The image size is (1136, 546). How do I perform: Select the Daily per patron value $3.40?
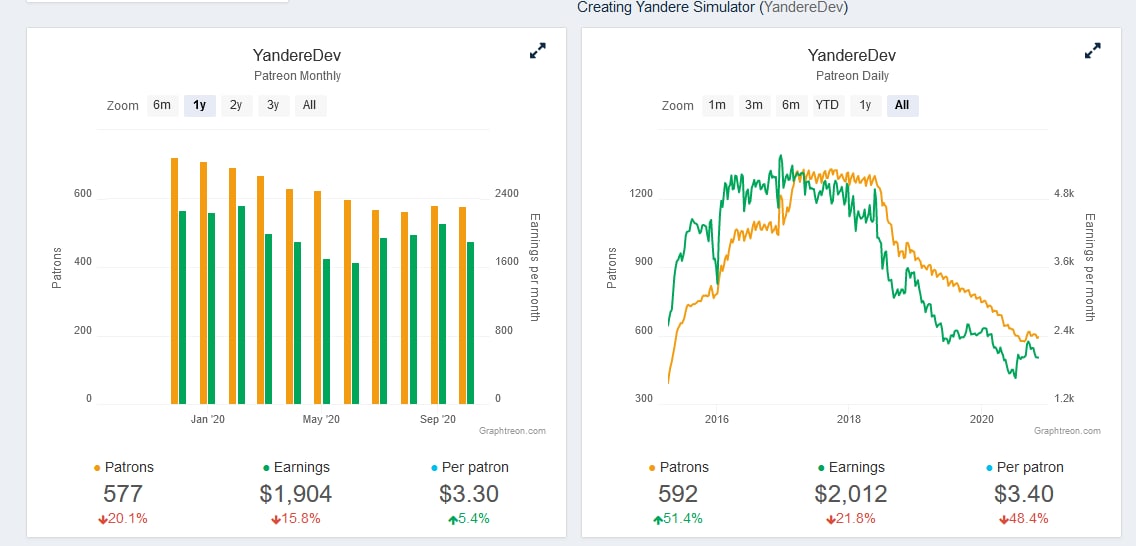[1024, 495]
